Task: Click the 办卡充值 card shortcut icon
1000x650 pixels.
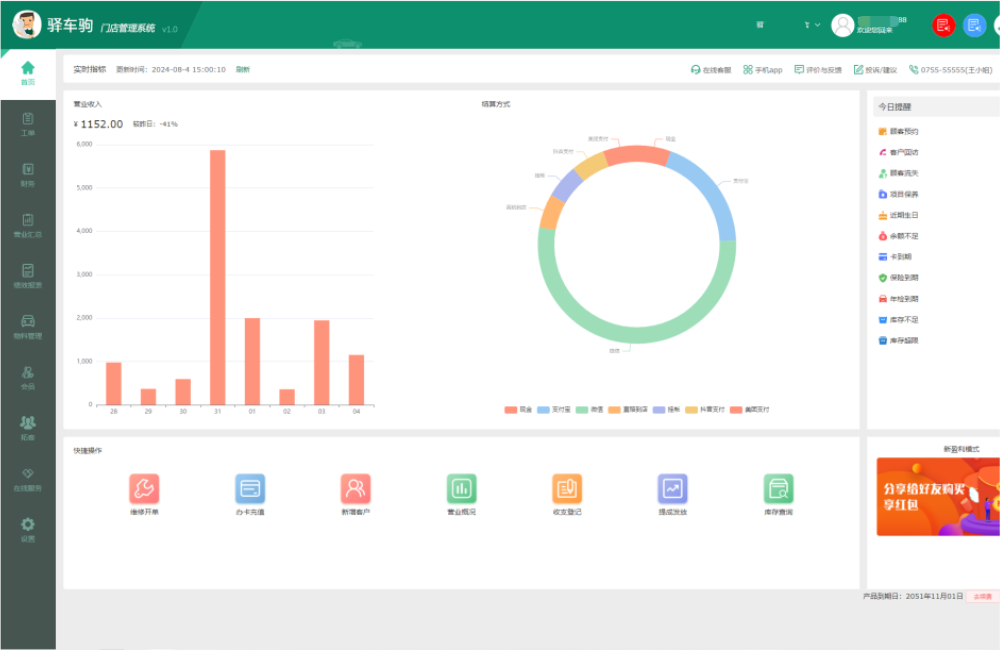Action: 250,489
